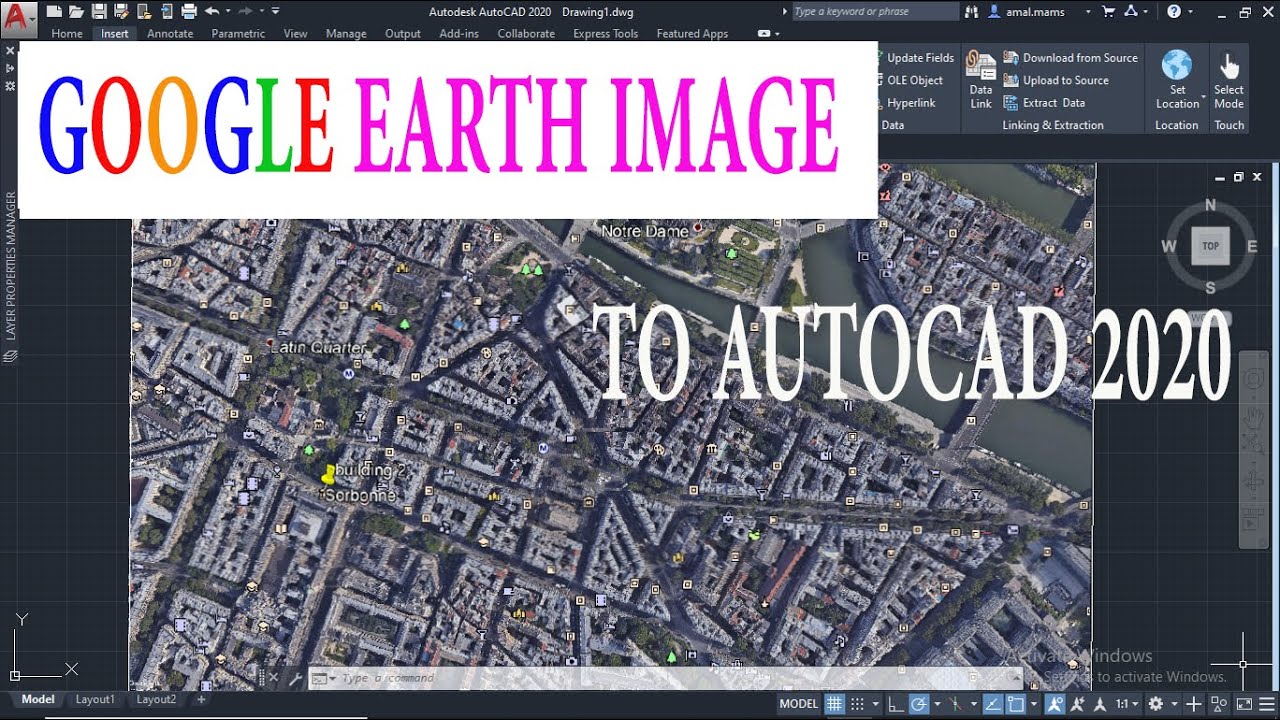Click the TOP face of ViewCube
The height and width of the screenshot is (720, 1280).
pos(1210,246)
